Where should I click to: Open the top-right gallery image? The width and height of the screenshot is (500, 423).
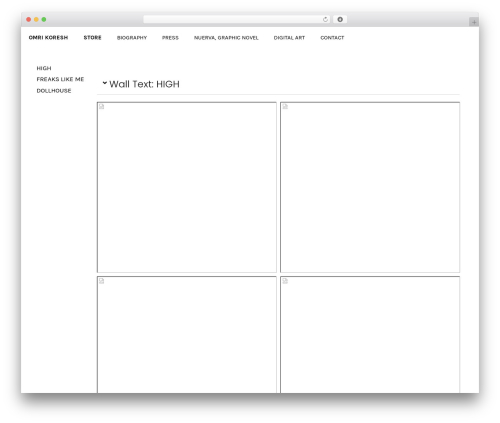[370, 187]
